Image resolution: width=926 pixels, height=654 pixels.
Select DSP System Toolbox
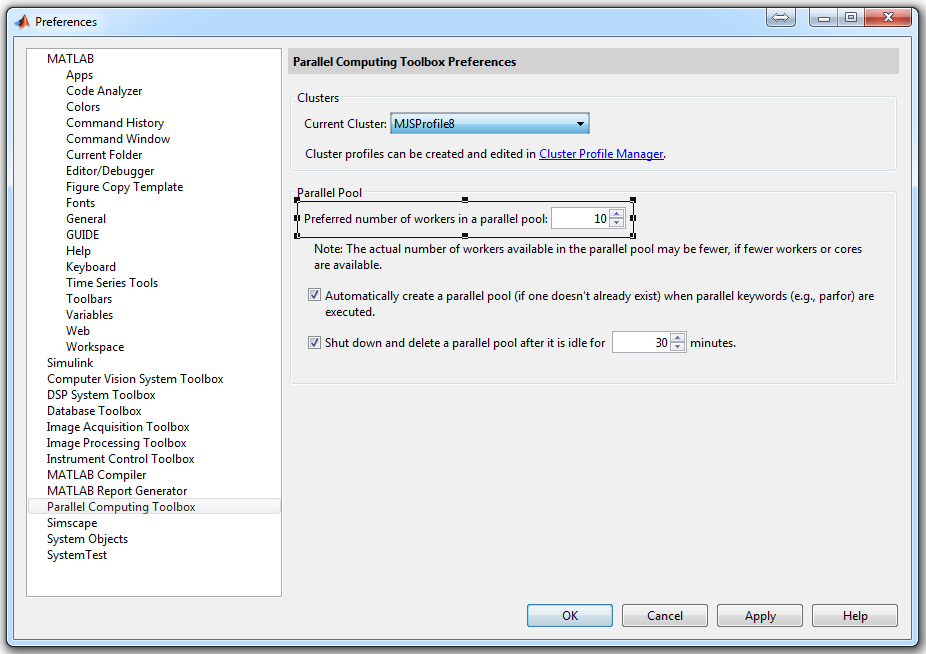tap(102, 395)
